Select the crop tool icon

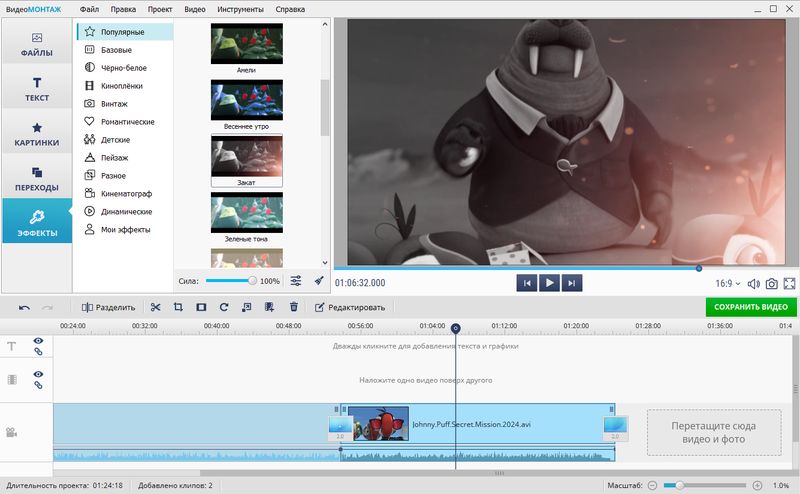pos(178,307)
